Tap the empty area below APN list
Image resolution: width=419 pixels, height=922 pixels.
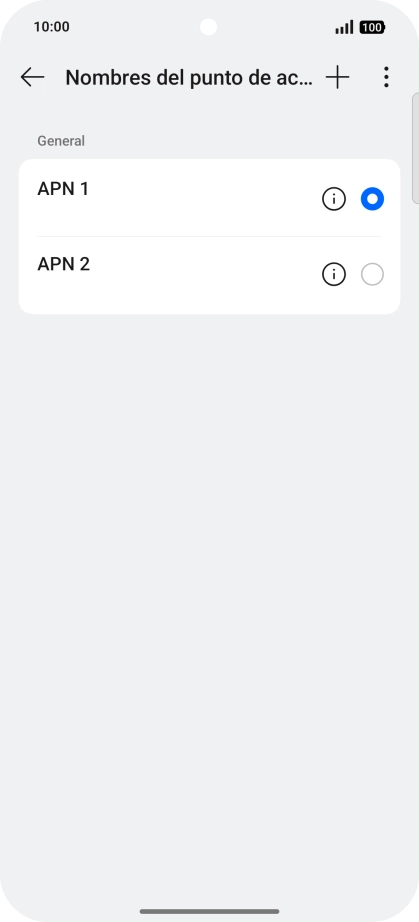click(209, 588)
